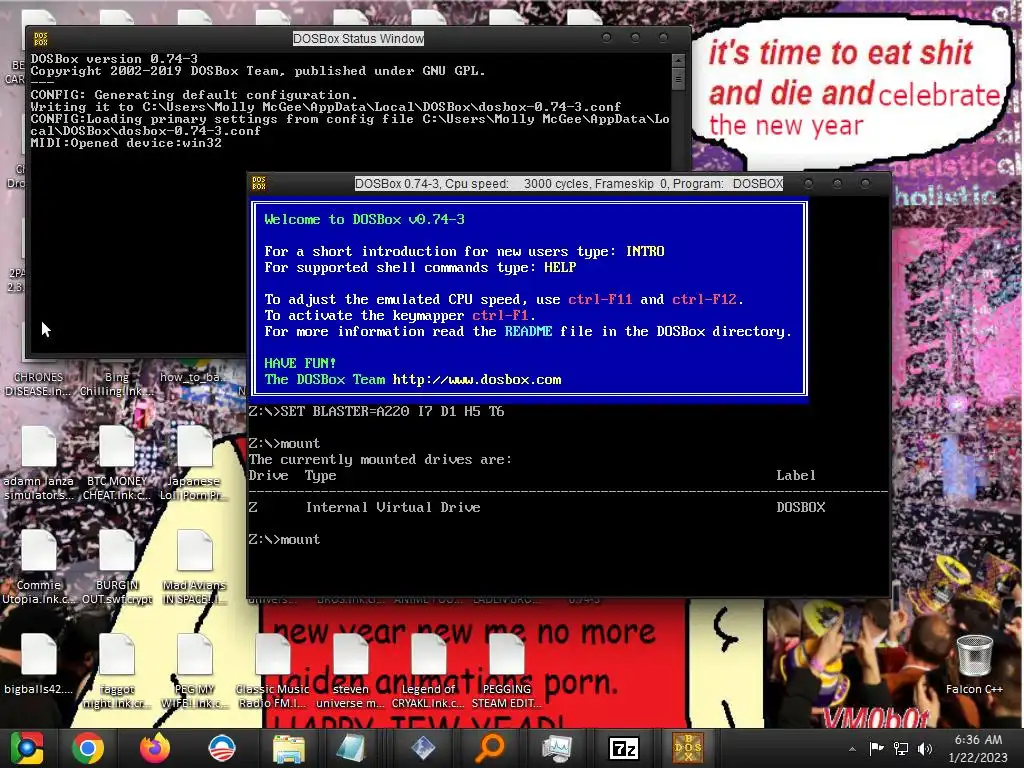Click the 'Internal Virtual Drive' entry
Screen dimensions: 1024x768
(x=393, y=507)
